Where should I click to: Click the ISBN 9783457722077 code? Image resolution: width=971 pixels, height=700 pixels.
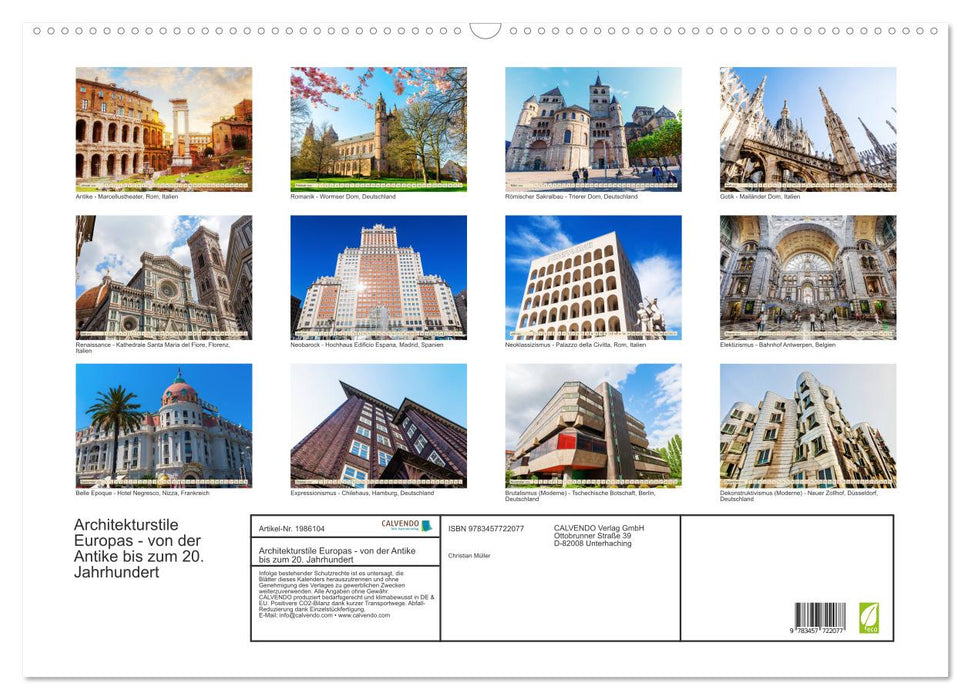(x=487, y=526)
